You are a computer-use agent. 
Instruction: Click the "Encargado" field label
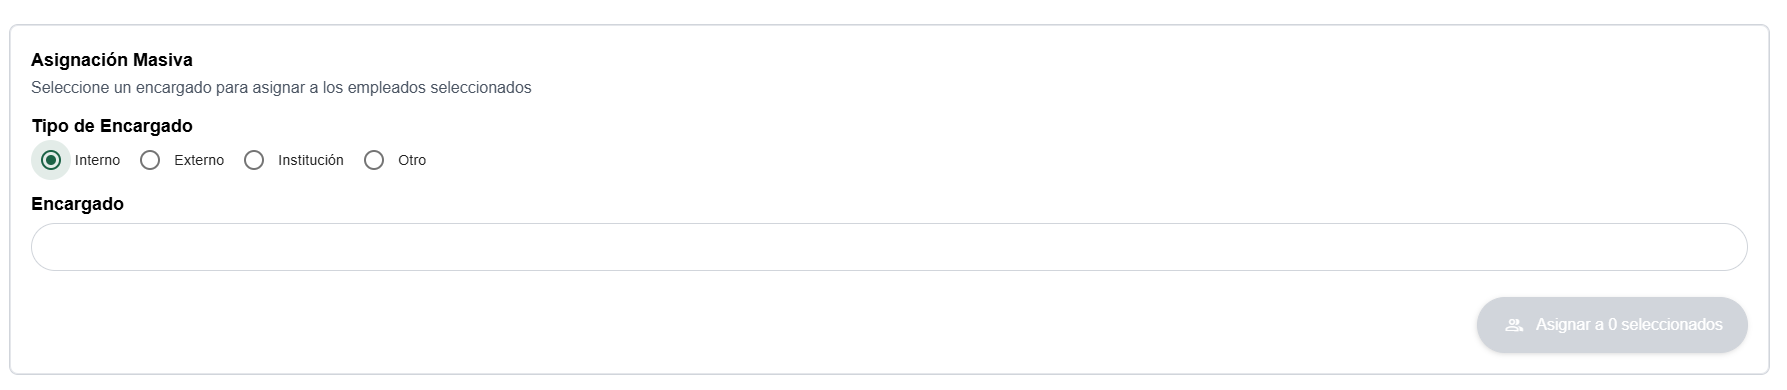point(78,204)
